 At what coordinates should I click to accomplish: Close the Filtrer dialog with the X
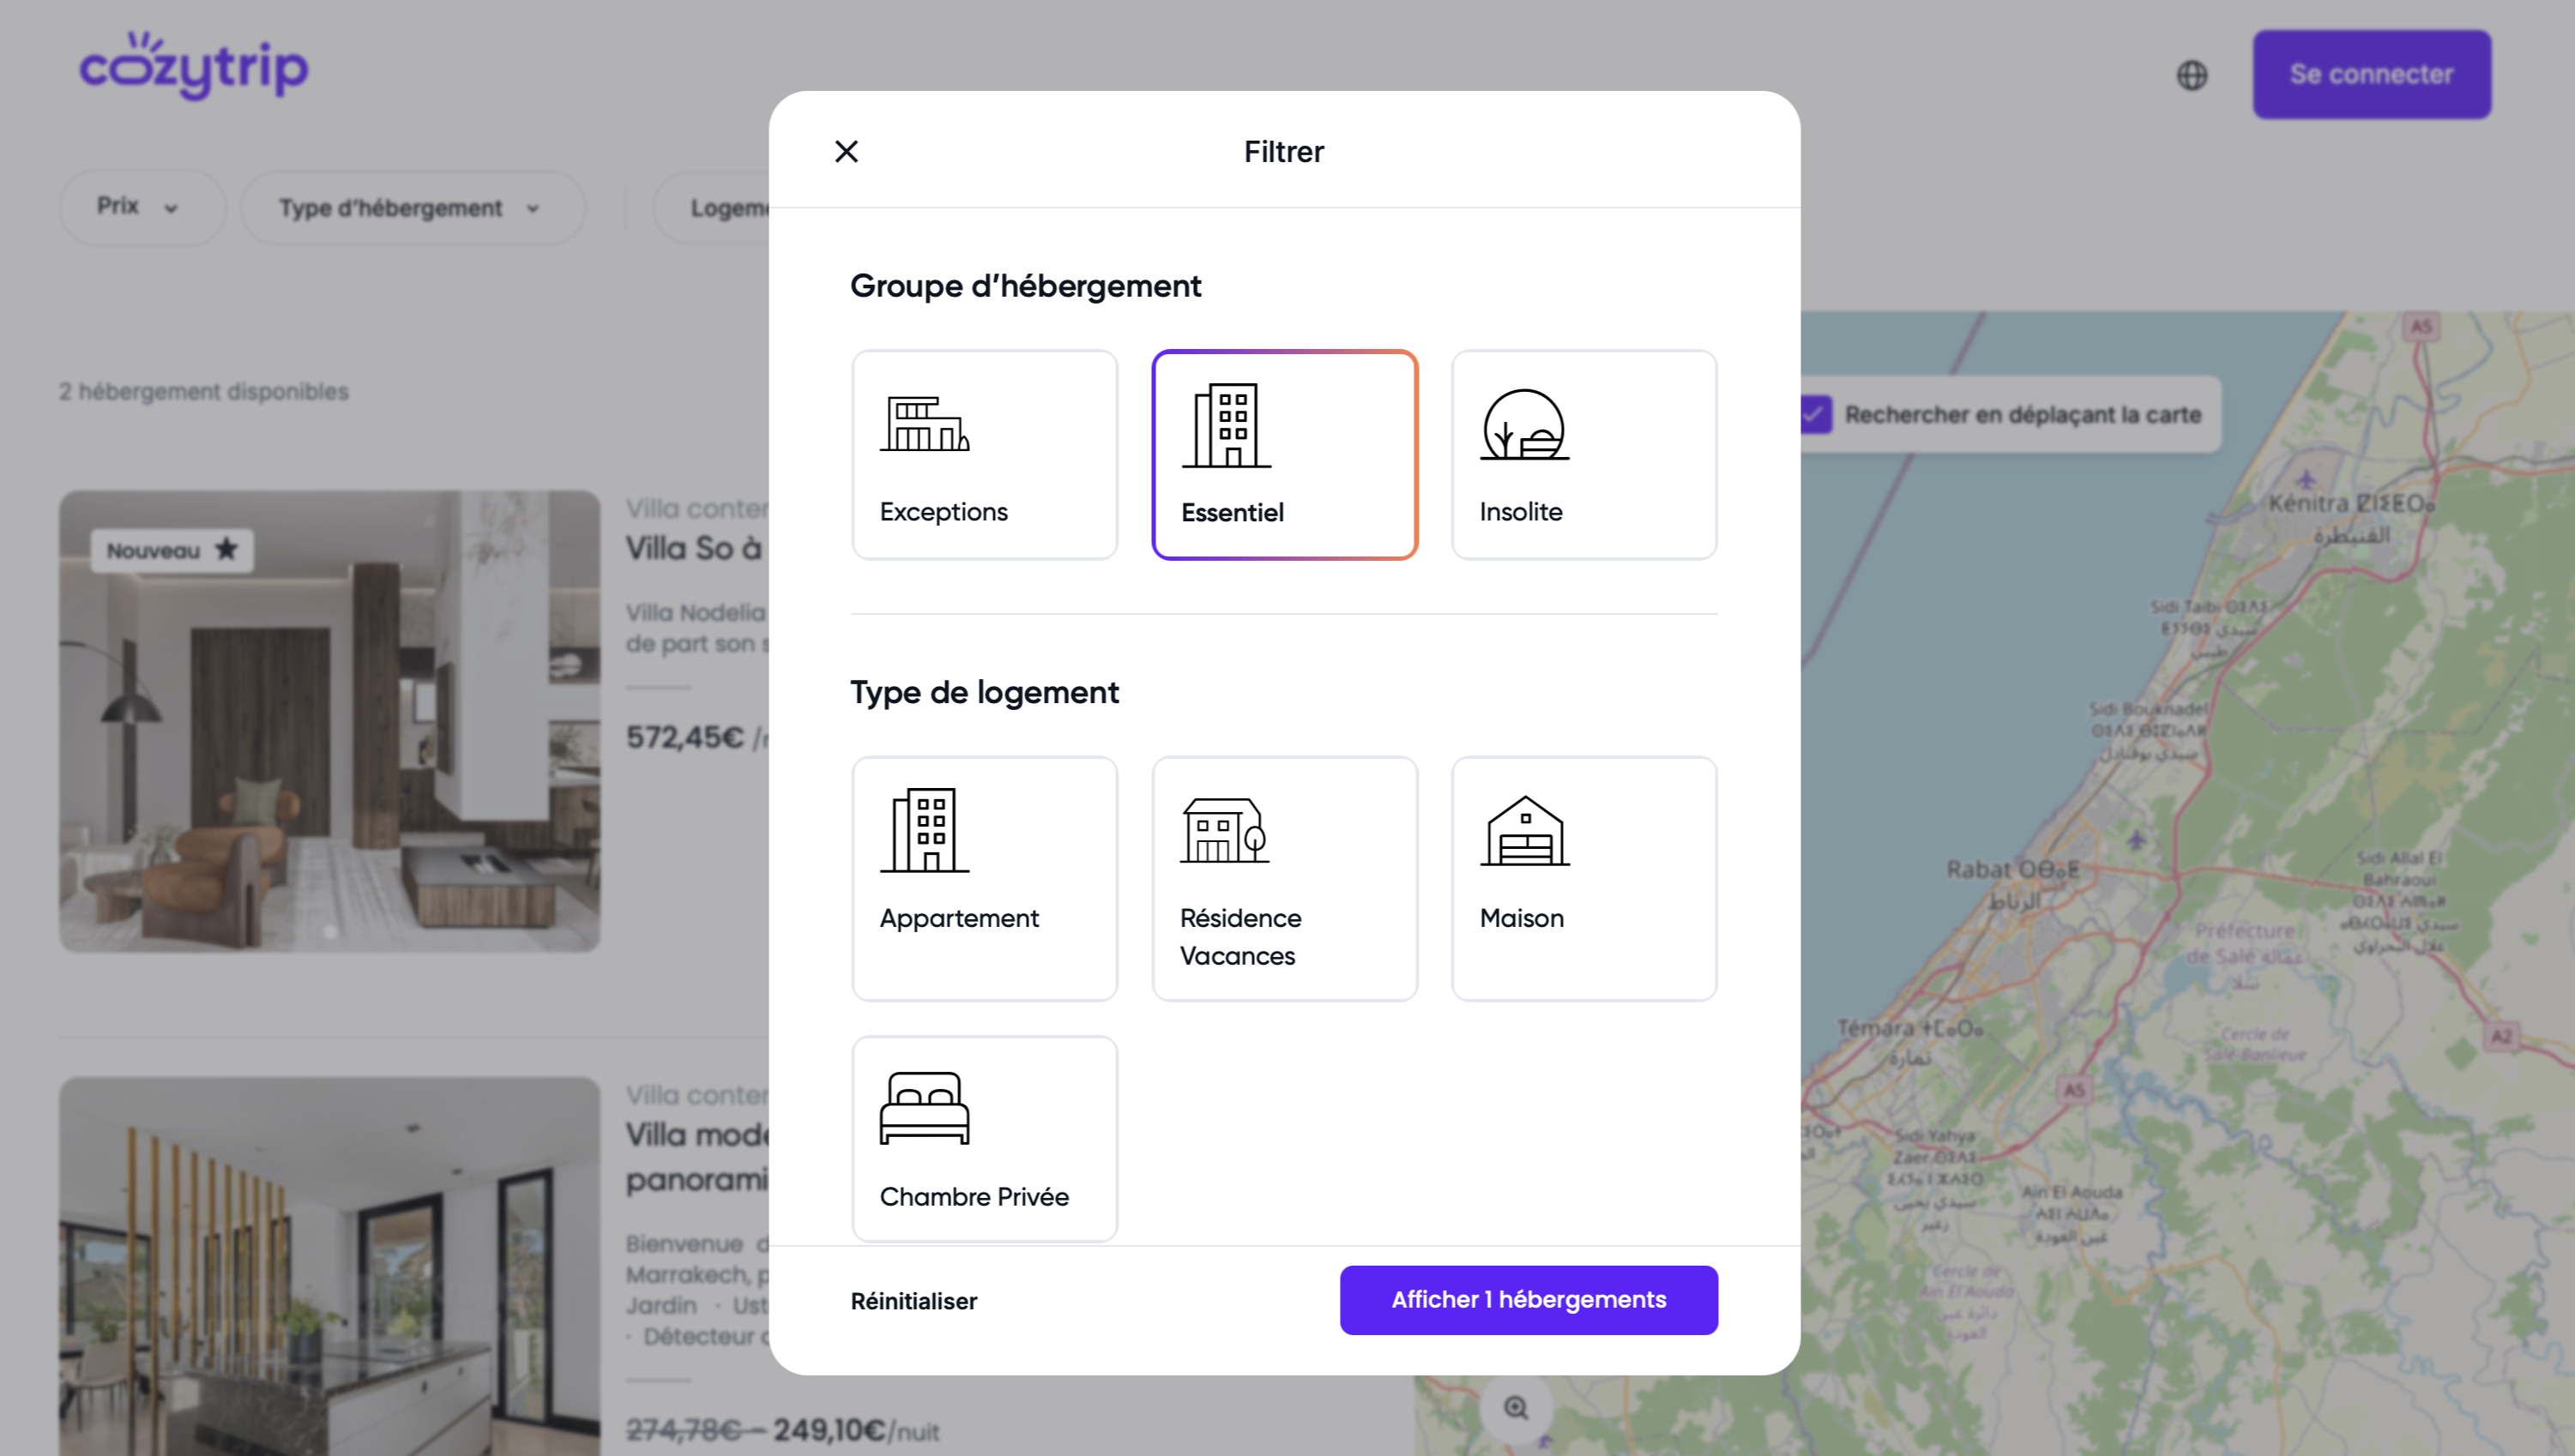point(846,151)
